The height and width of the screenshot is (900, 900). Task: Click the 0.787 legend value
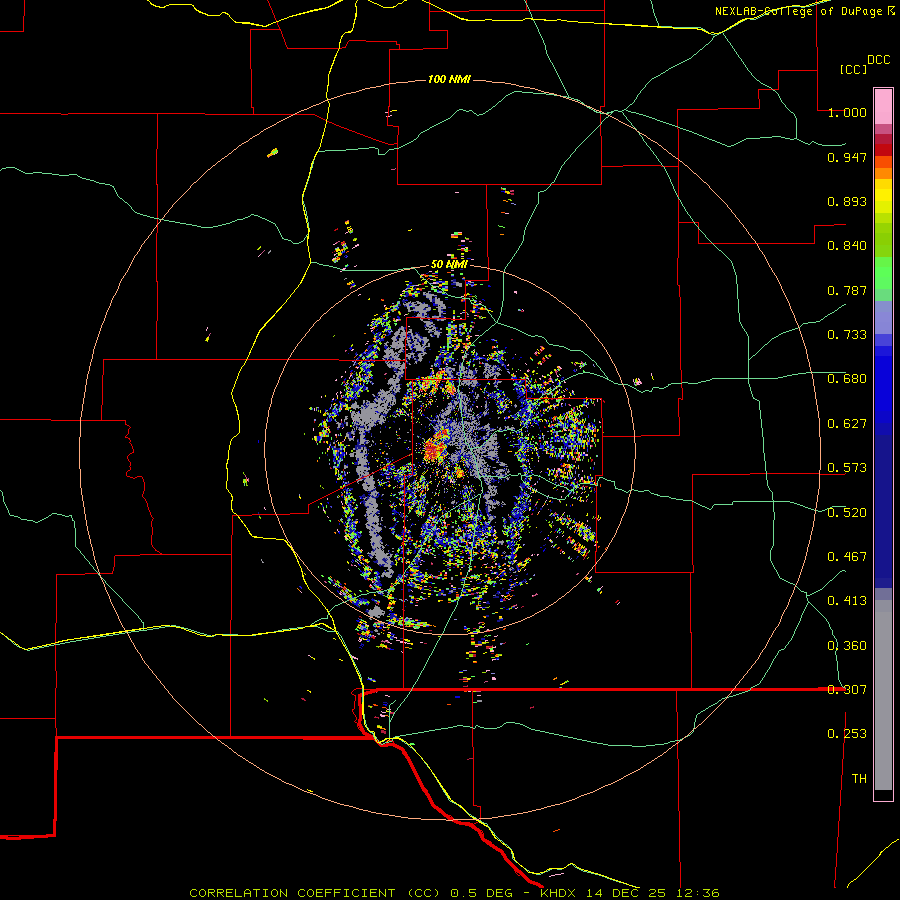[x=847, y=290]
